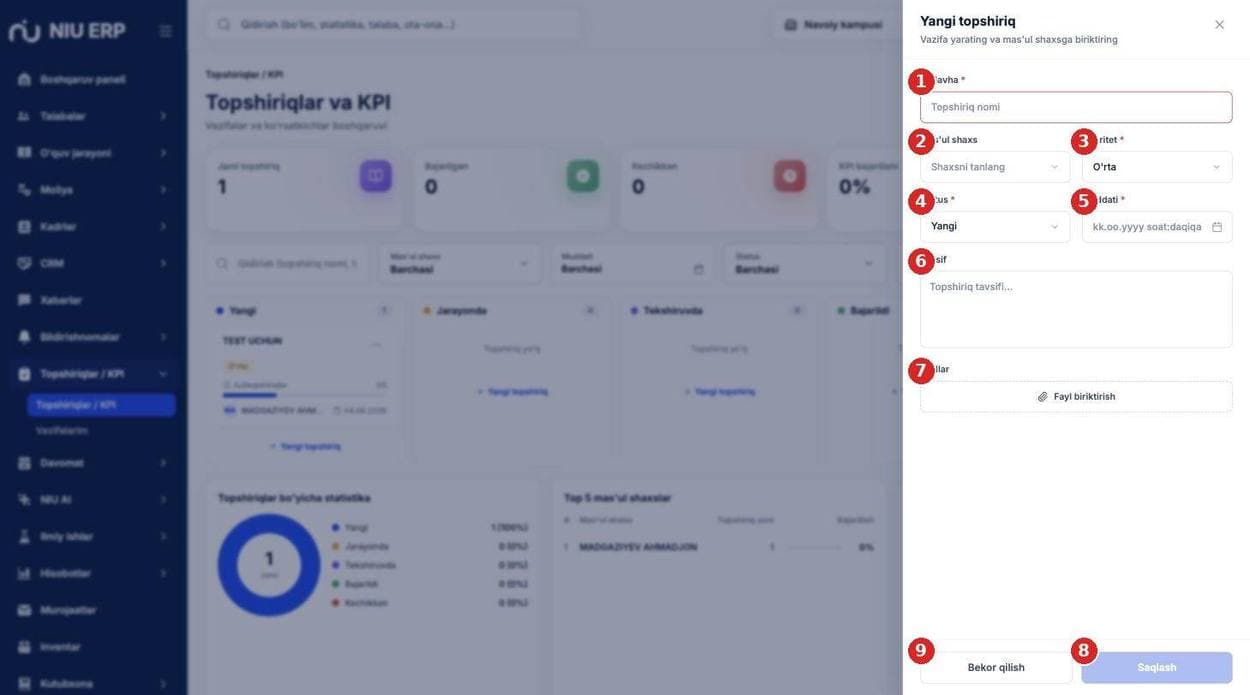Click the deadline date-time input field

(x=1157, y=227)
